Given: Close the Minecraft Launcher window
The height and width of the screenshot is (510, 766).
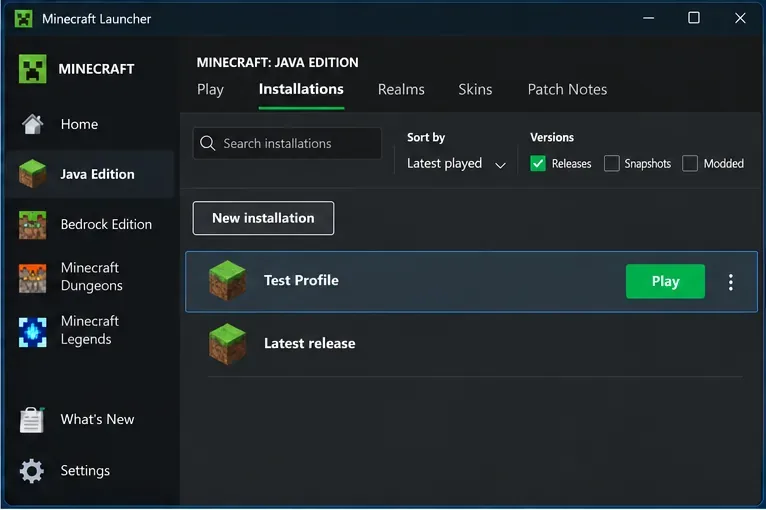Looking at the screenshot, I should tap(740, 18).
